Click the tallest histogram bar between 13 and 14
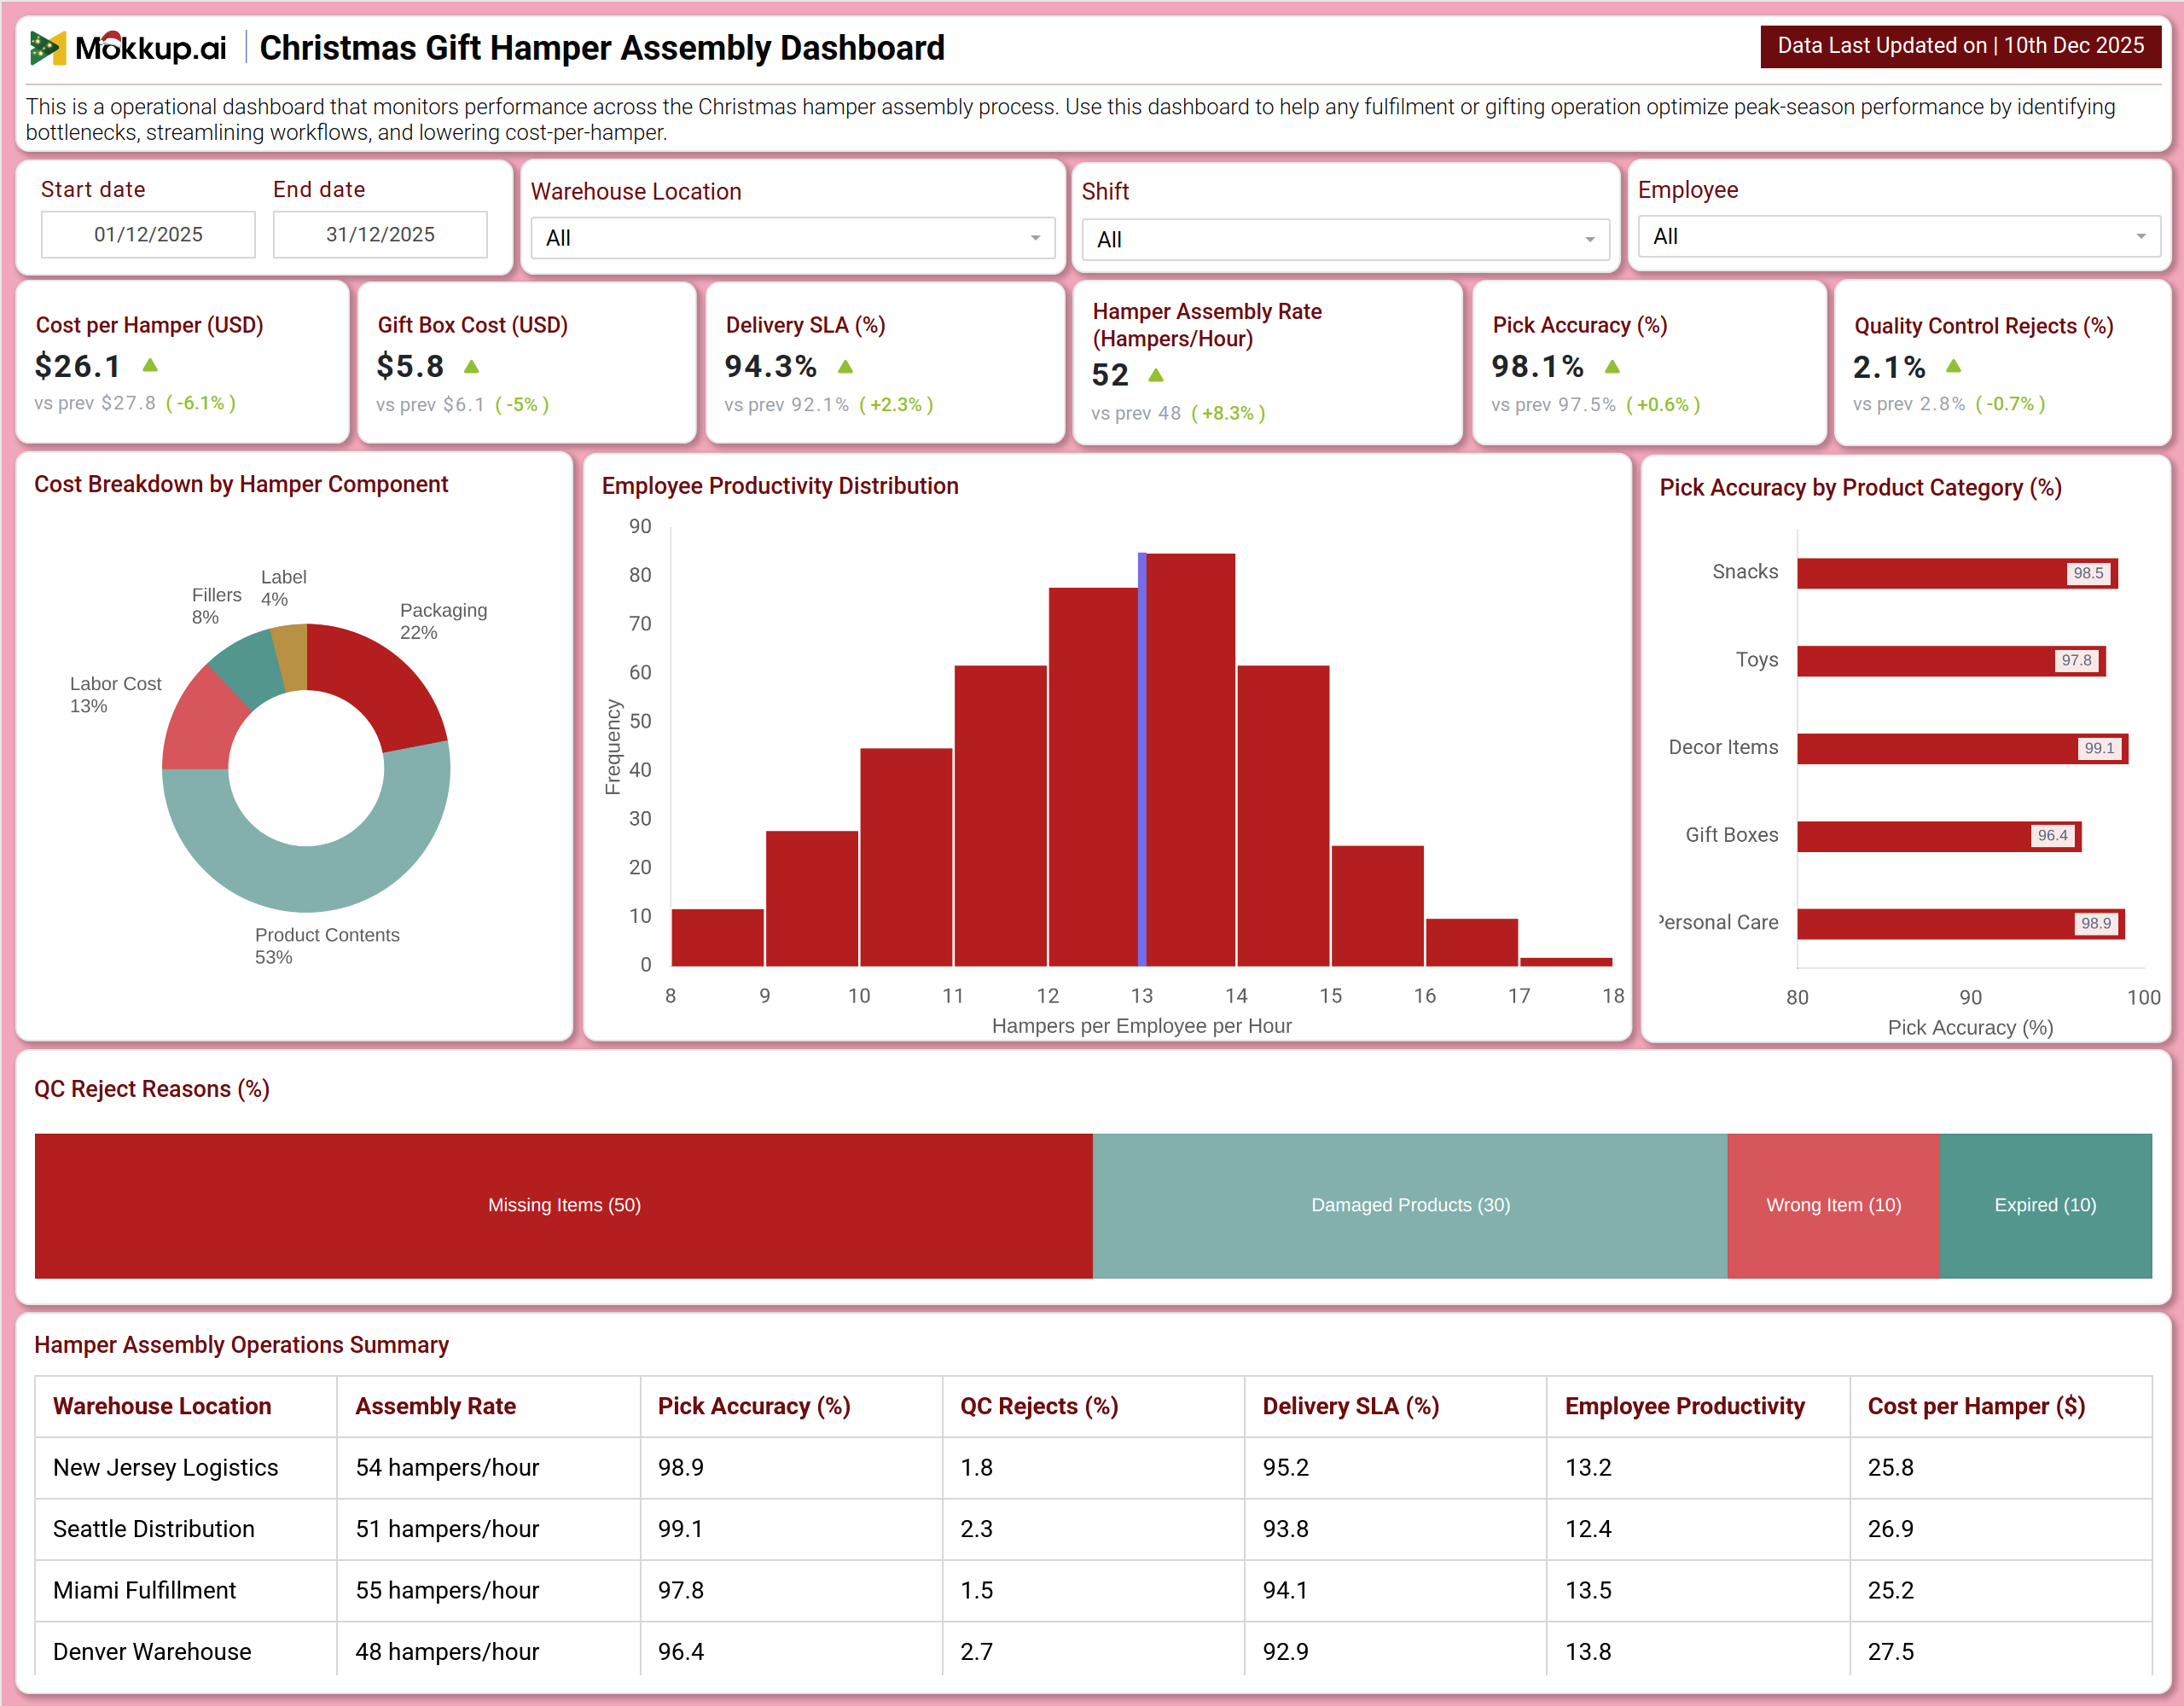The image size is (2184, 1706). coord(1190,760)
